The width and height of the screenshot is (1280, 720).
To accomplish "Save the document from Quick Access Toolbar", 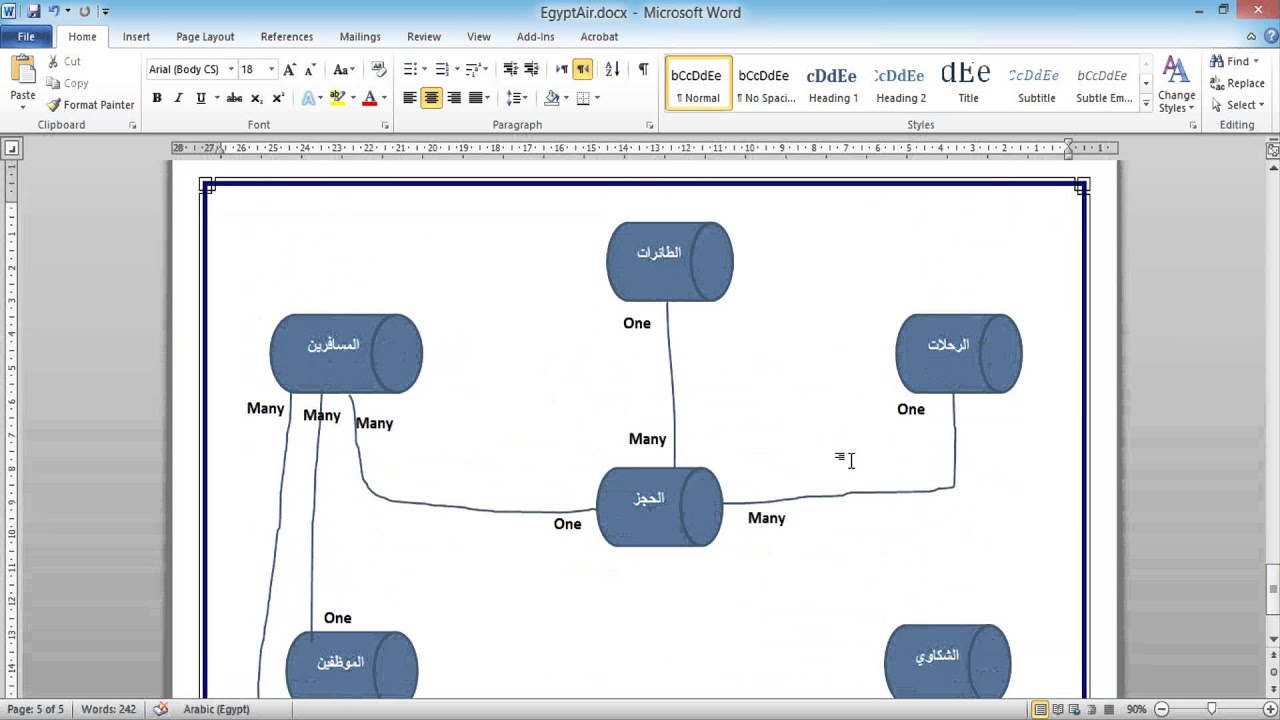I will [33, 12].
